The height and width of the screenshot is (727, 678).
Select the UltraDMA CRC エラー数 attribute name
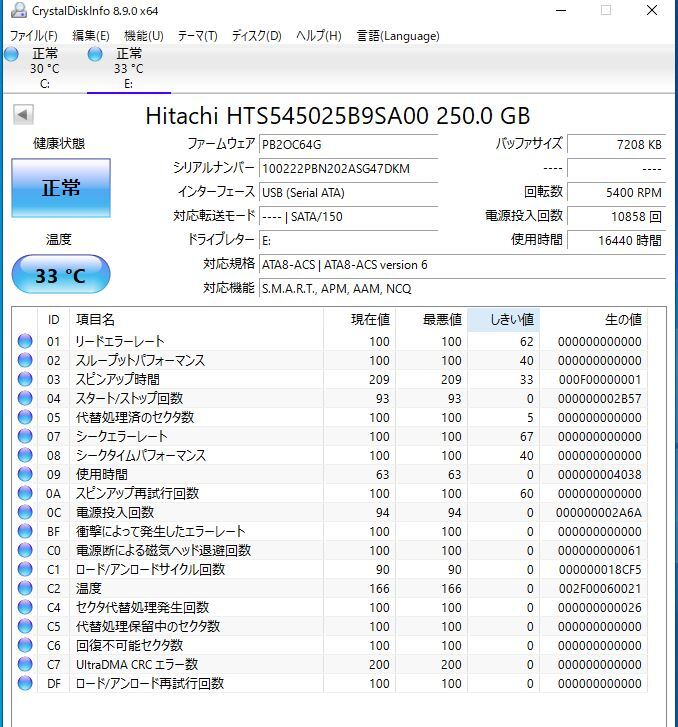tap(137, 665)
